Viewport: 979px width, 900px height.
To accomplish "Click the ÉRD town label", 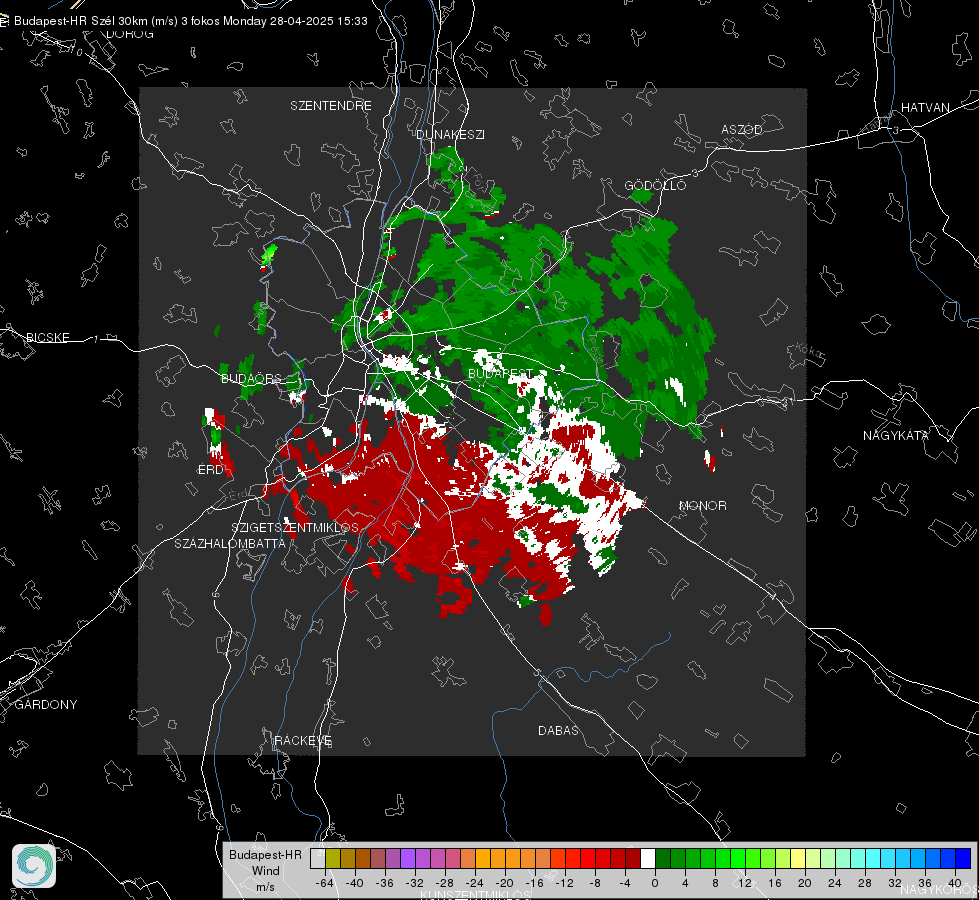I will click(210, 470).
